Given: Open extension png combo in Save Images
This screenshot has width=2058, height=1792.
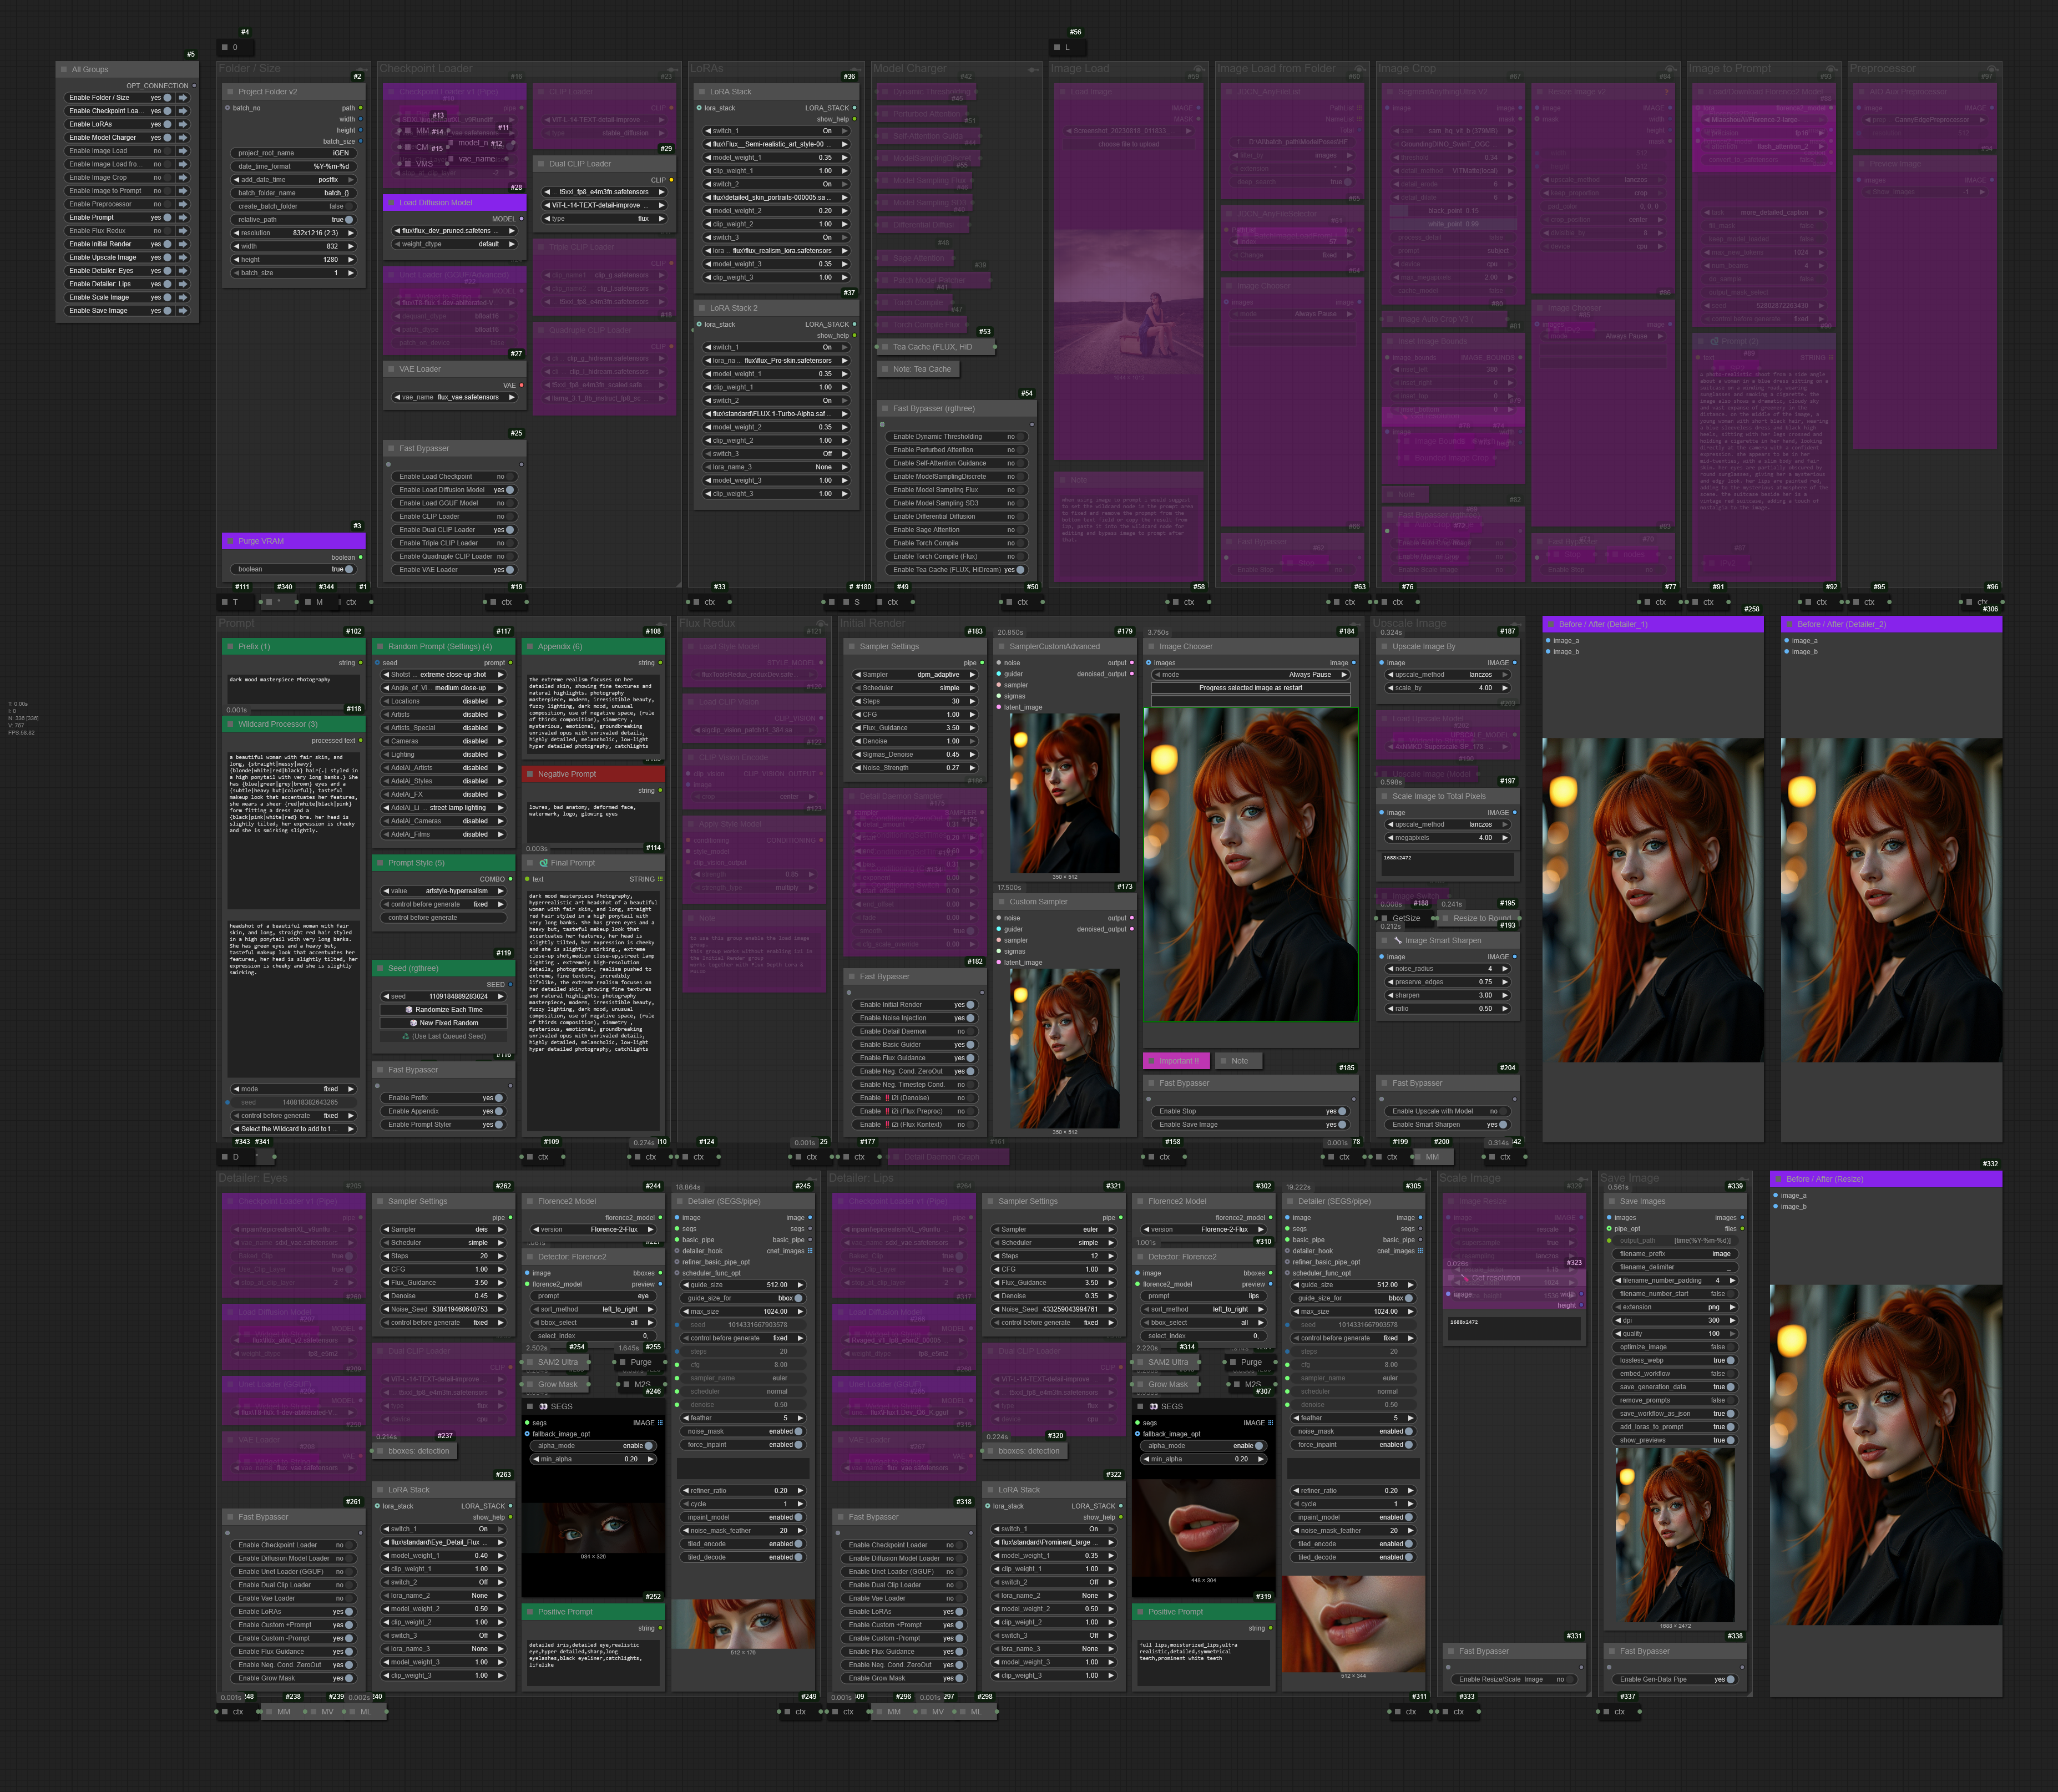Looking at the screenshot, I should 1673,1307.
